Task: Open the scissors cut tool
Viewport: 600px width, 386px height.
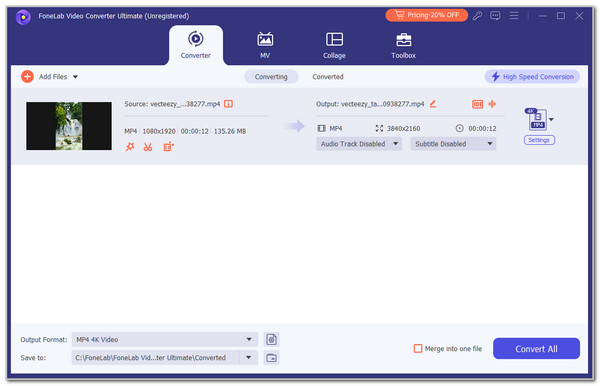Action: pos(148,147)
